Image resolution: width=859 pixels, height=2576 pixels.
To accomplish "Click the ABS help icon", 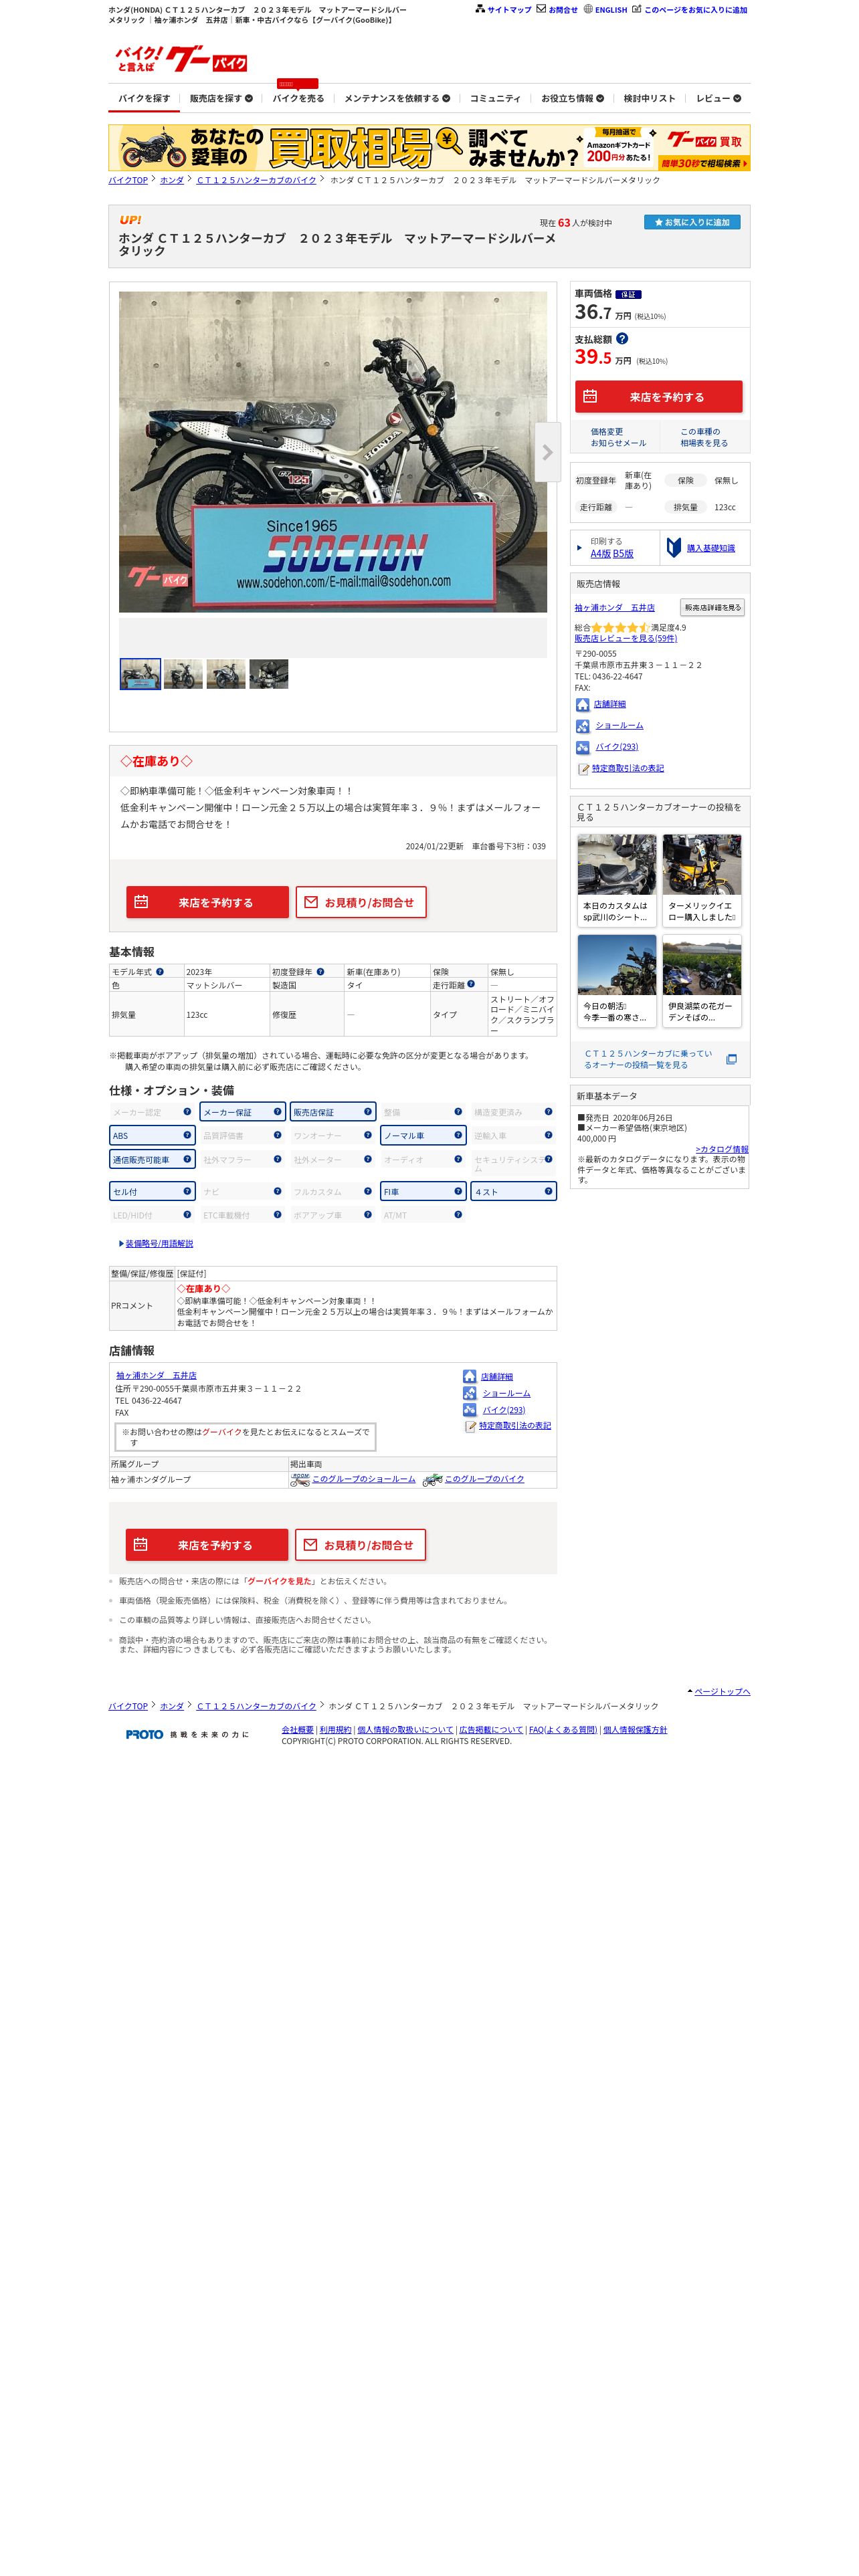I will tap(187, 1135).
